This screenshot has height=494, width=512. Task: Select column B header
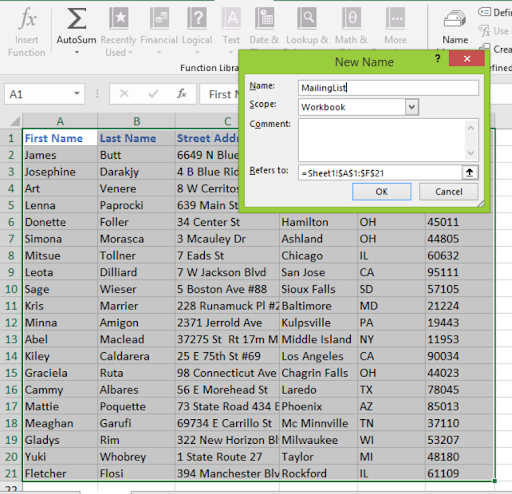click(136, 121)
